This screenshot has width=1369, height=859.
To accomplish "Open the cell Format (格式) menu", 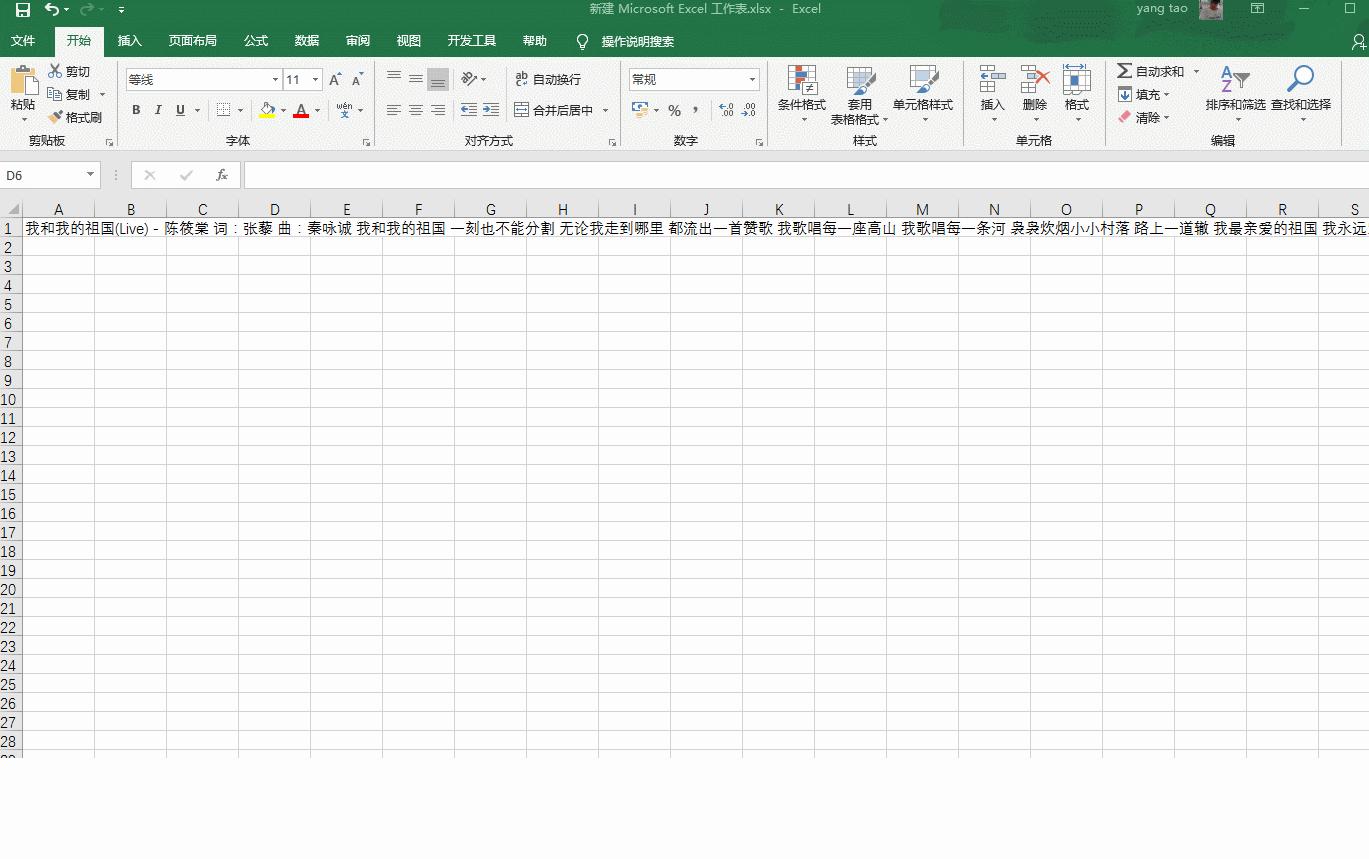I will click(1077, 94).
